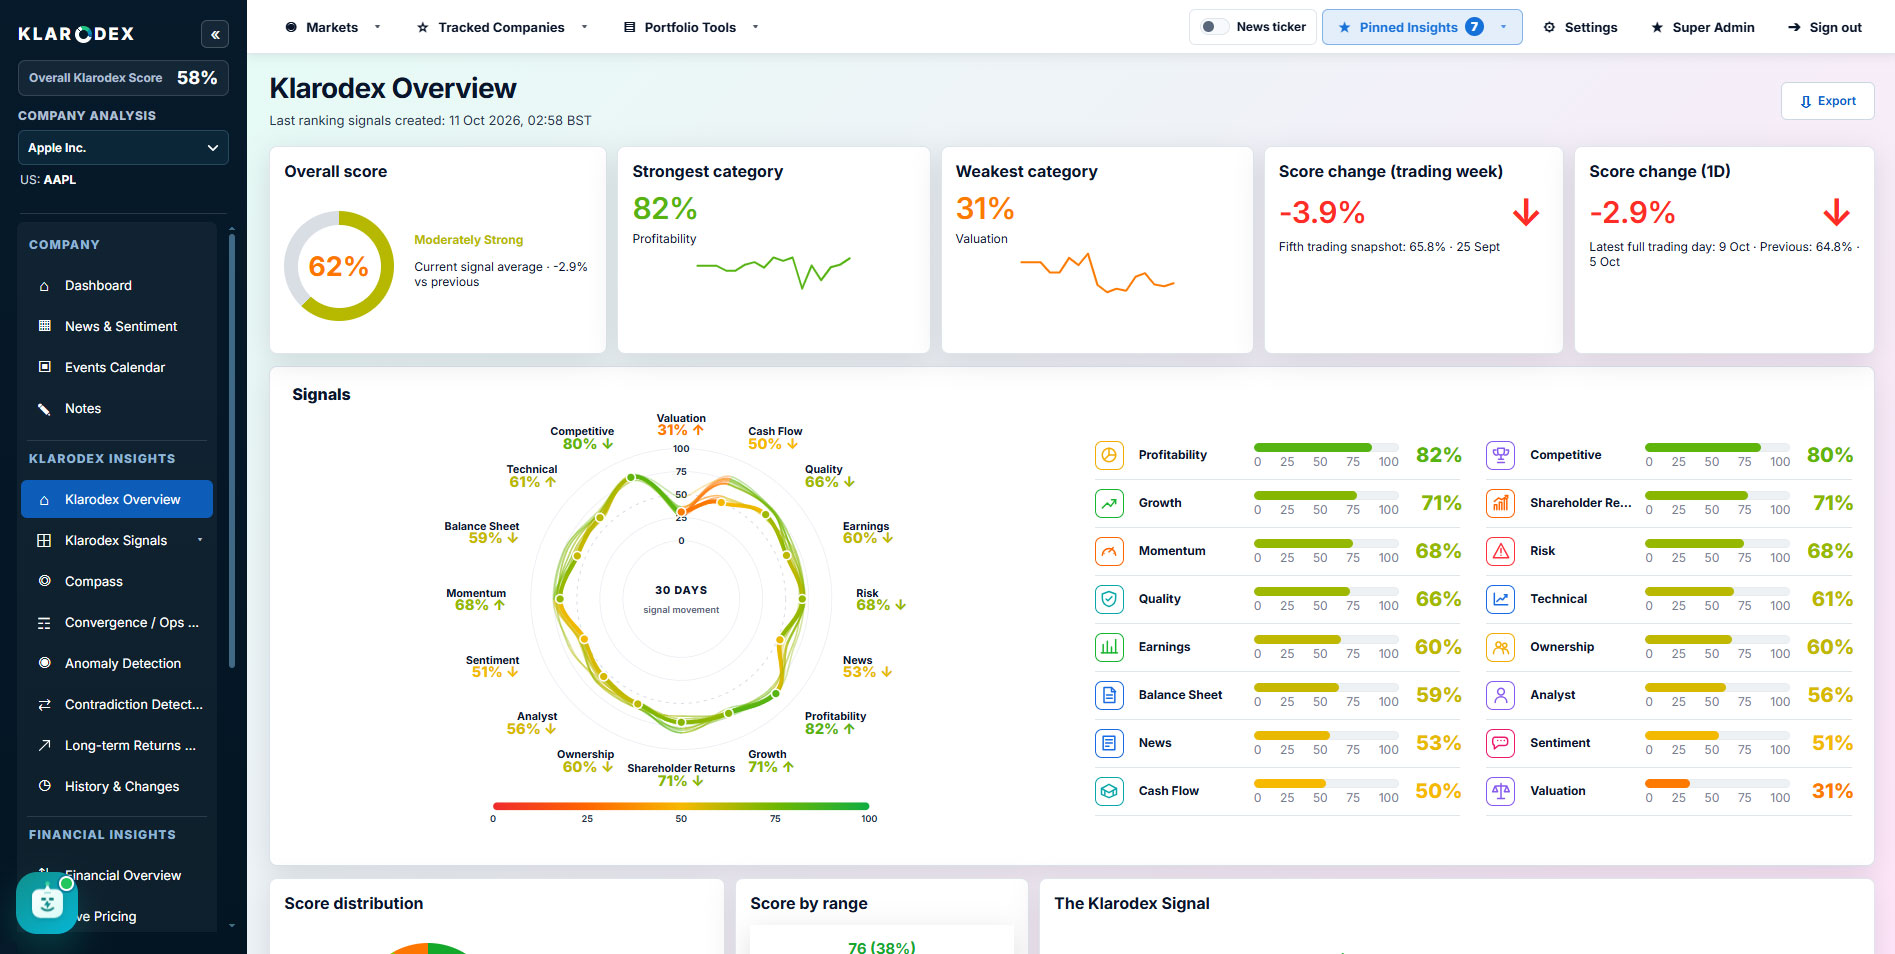Click the Export button

(1827, 101)
